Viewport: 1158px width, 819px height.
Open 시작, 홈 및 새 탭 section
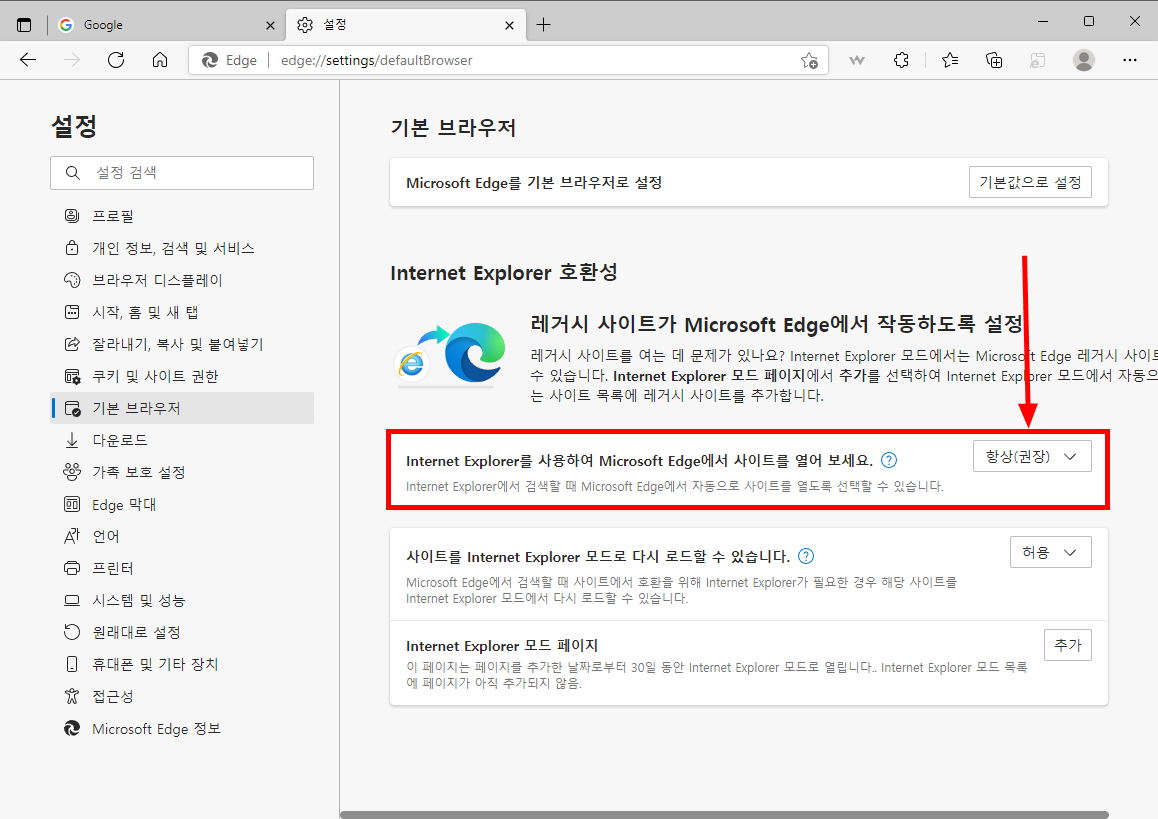(182, 312)
